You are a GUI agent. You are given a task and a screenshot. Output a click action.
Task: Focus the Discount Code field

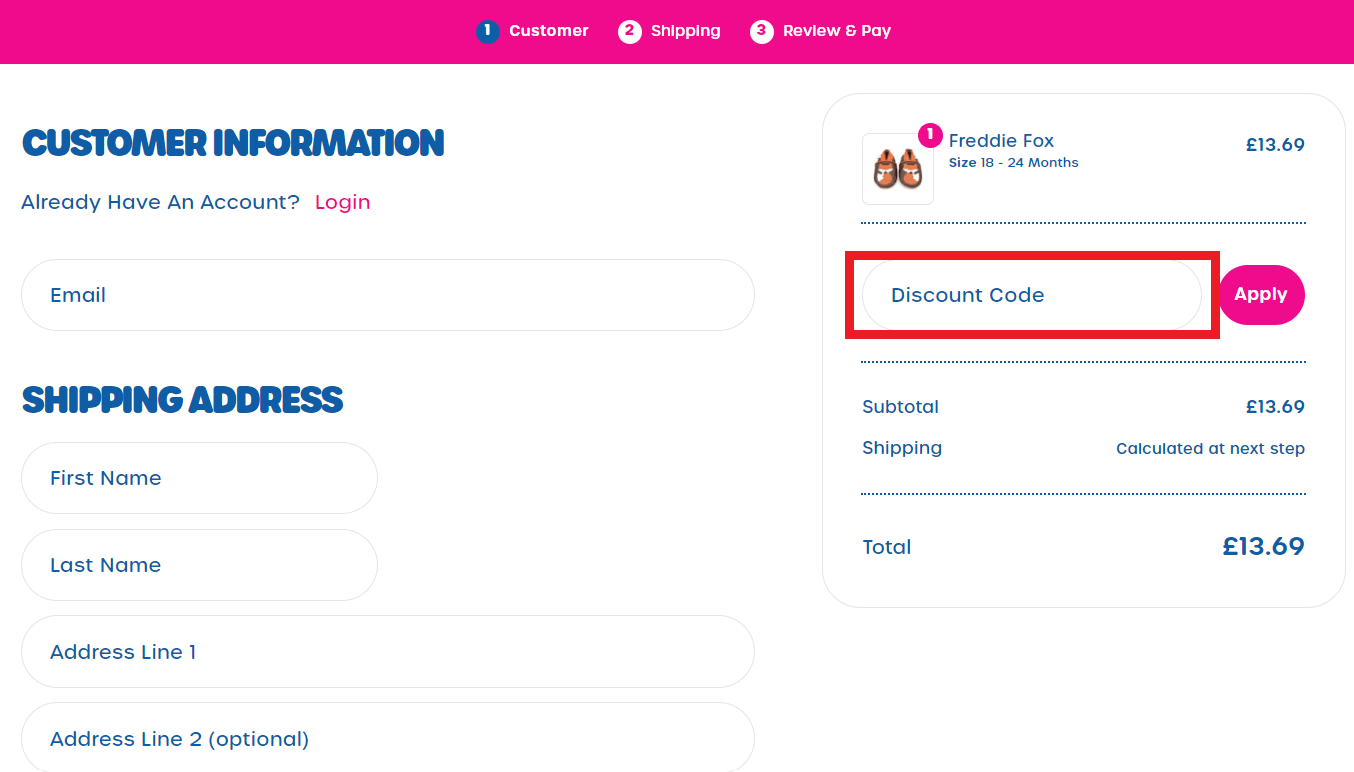coord(1031,295)
